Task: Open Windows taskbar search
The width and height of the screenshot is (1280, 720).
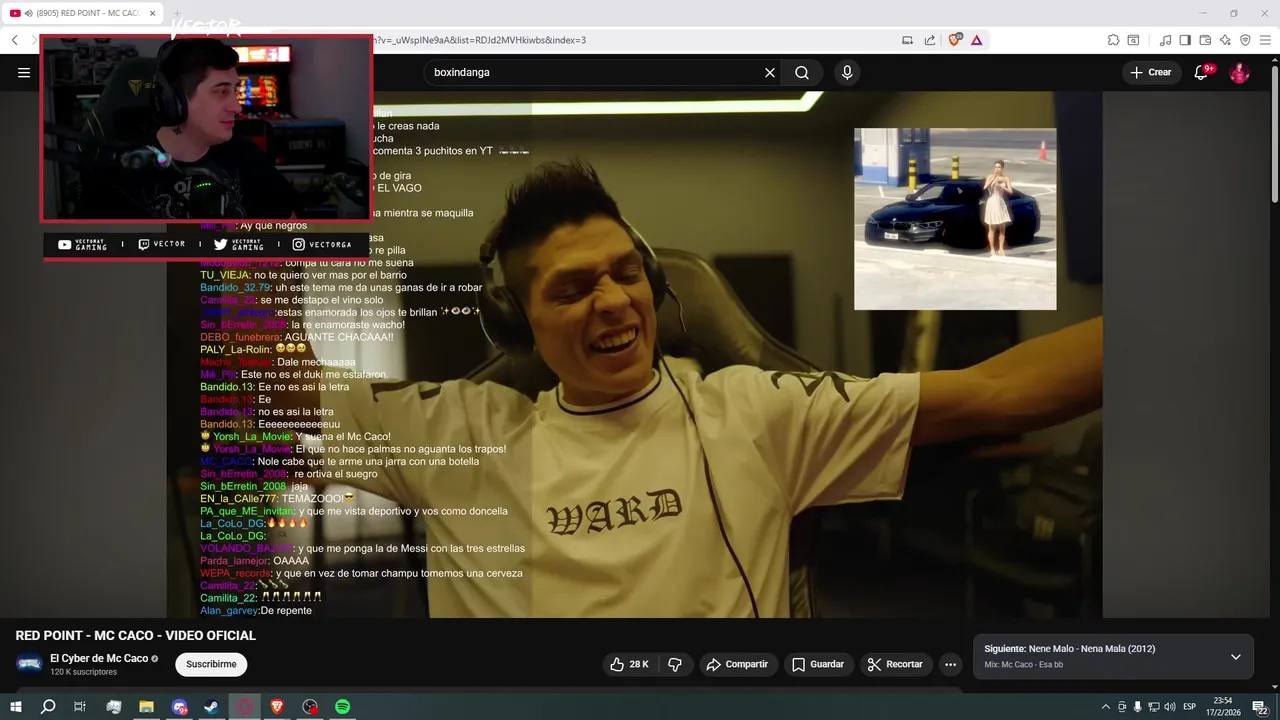Action: [x=48, y=707]
